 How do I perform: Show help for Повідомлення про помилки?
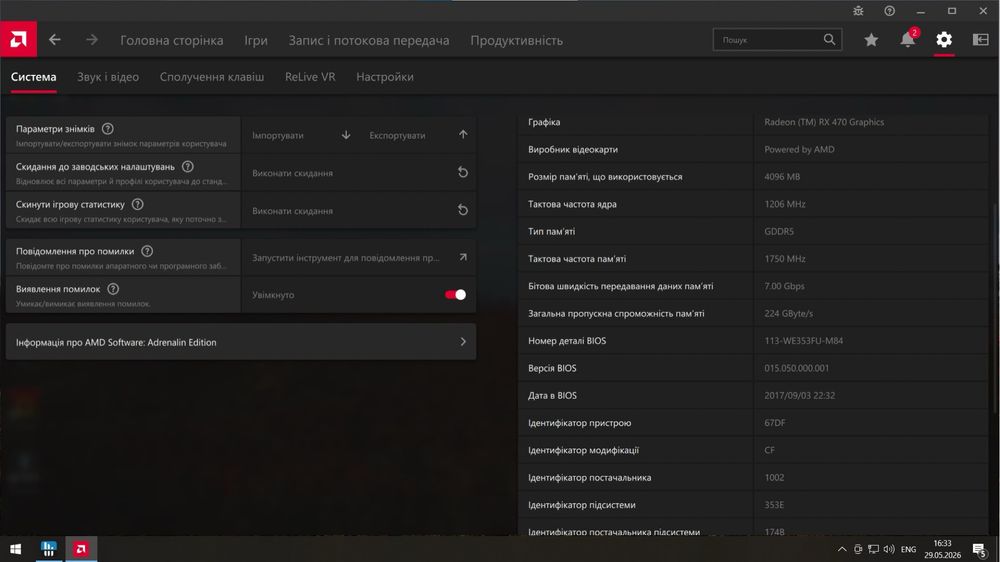147,251
